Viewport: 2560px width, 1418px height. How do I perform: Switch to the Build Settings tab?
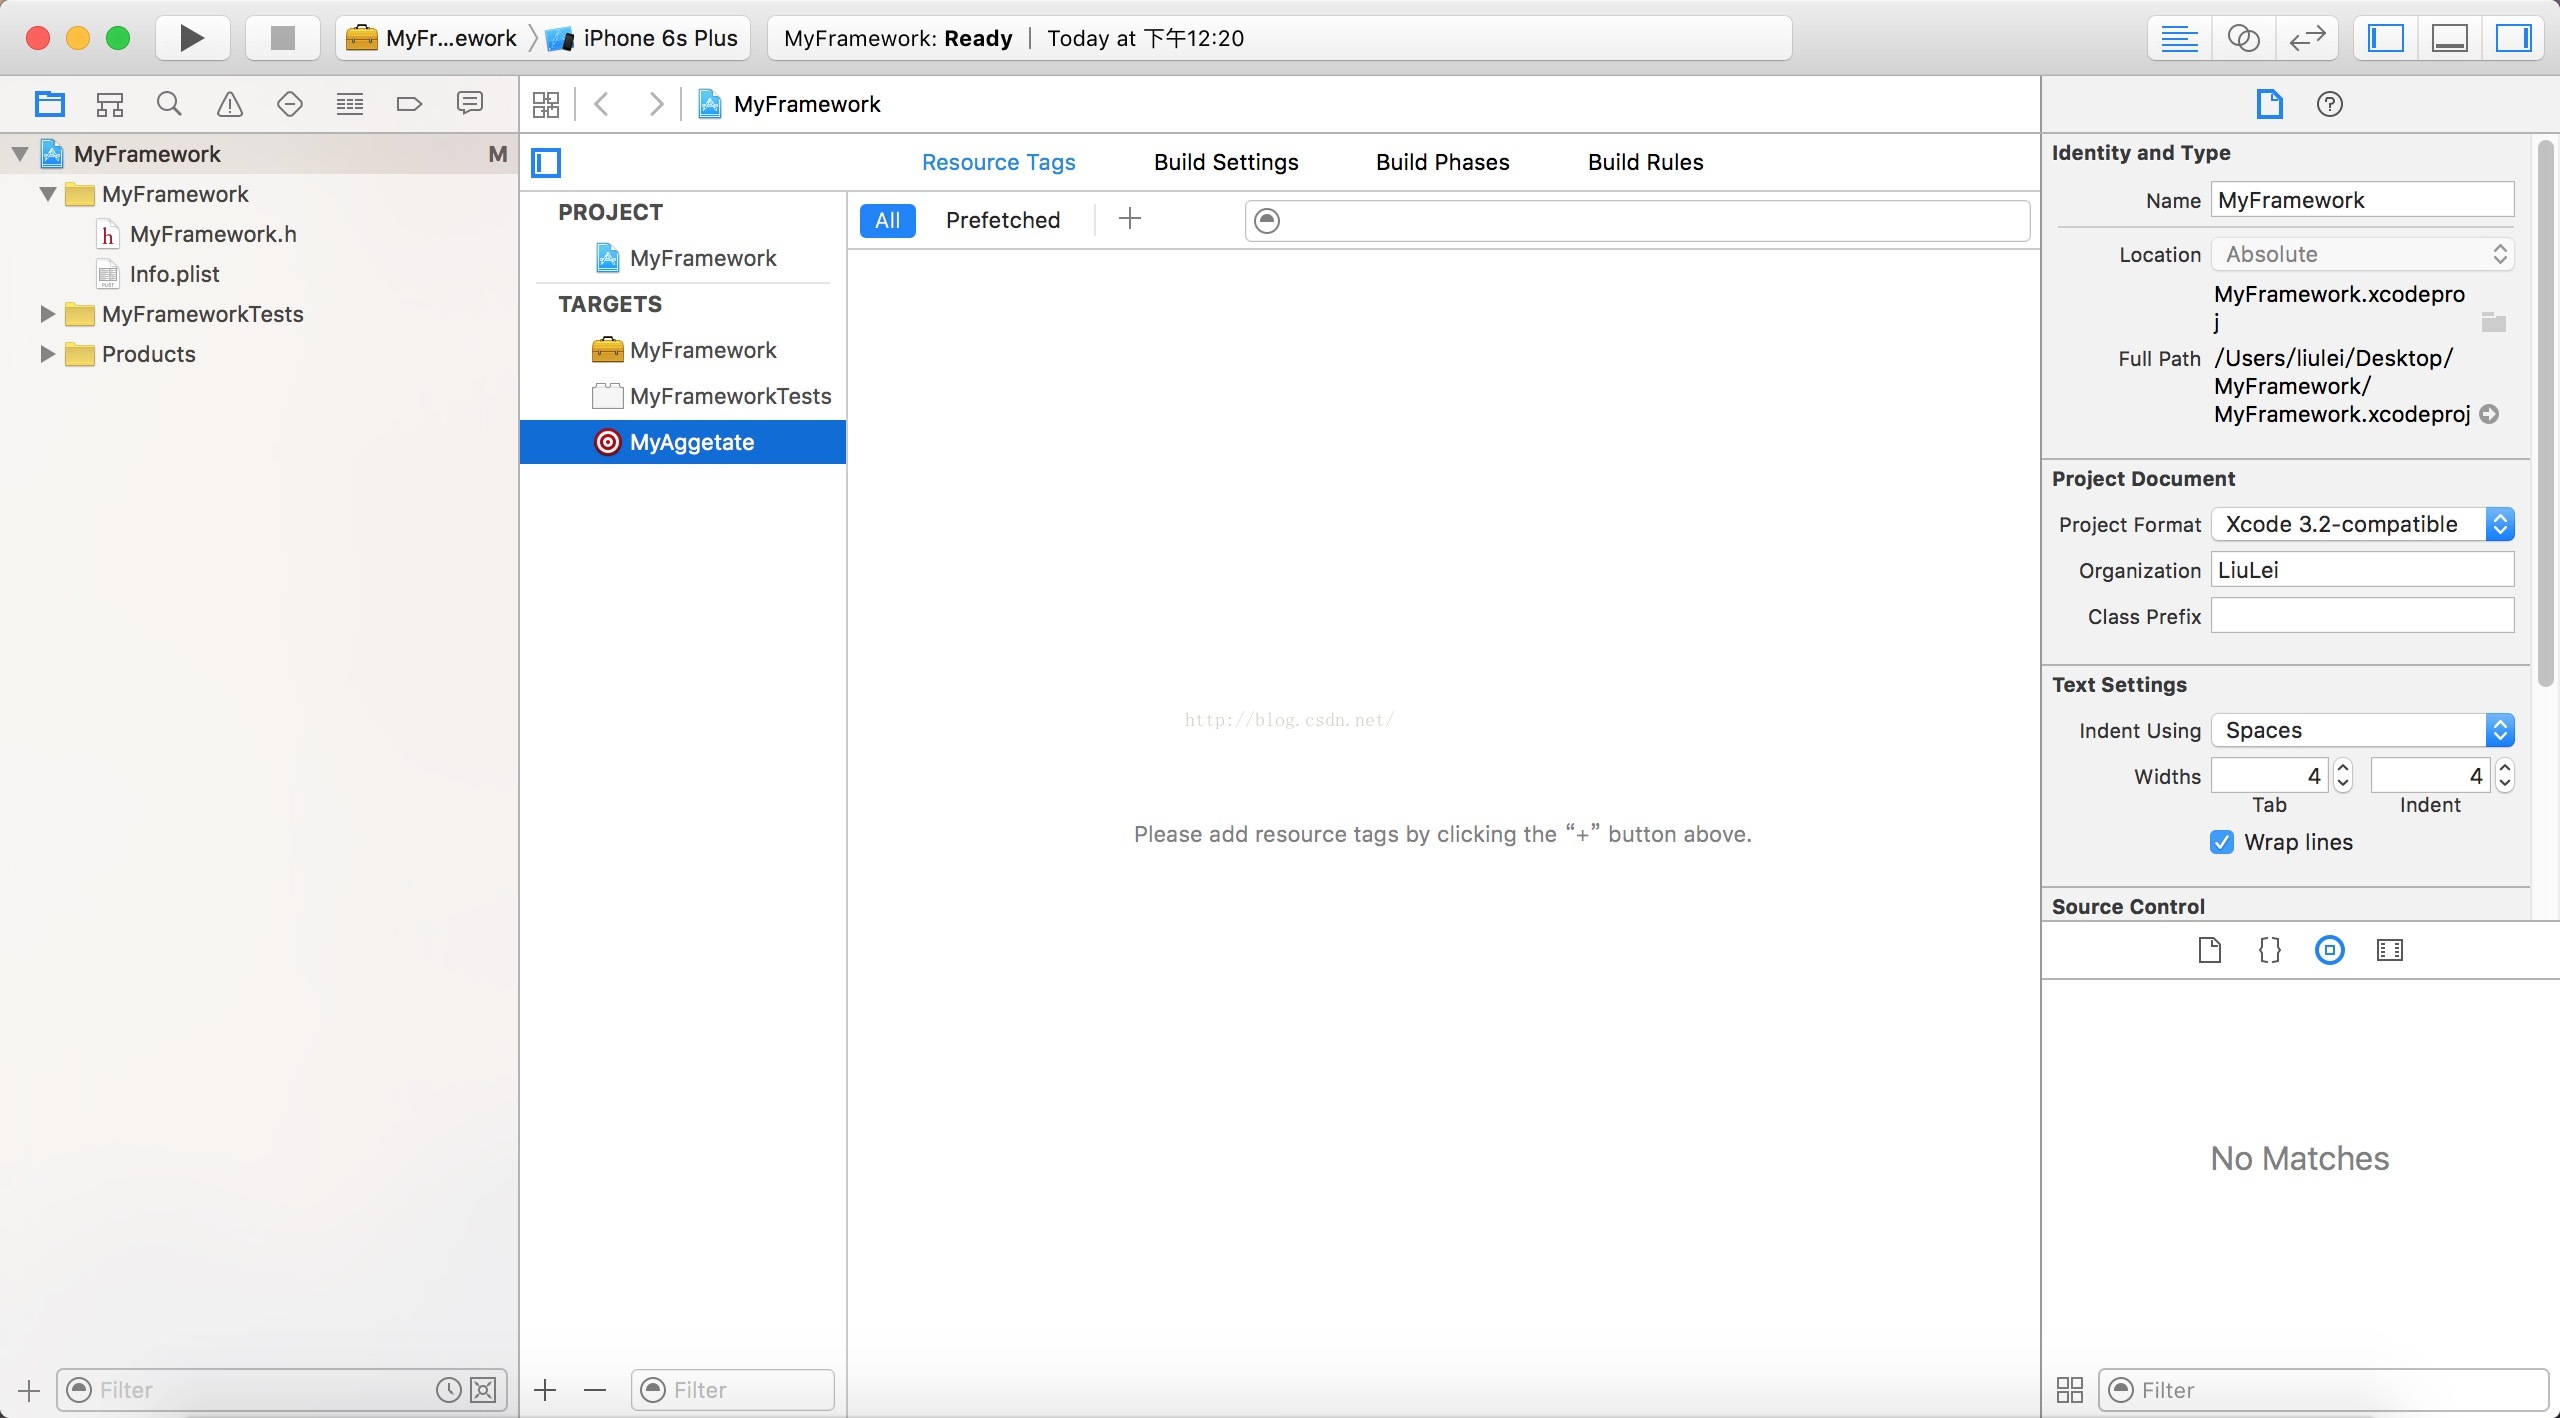click(x=1226, y=162)
